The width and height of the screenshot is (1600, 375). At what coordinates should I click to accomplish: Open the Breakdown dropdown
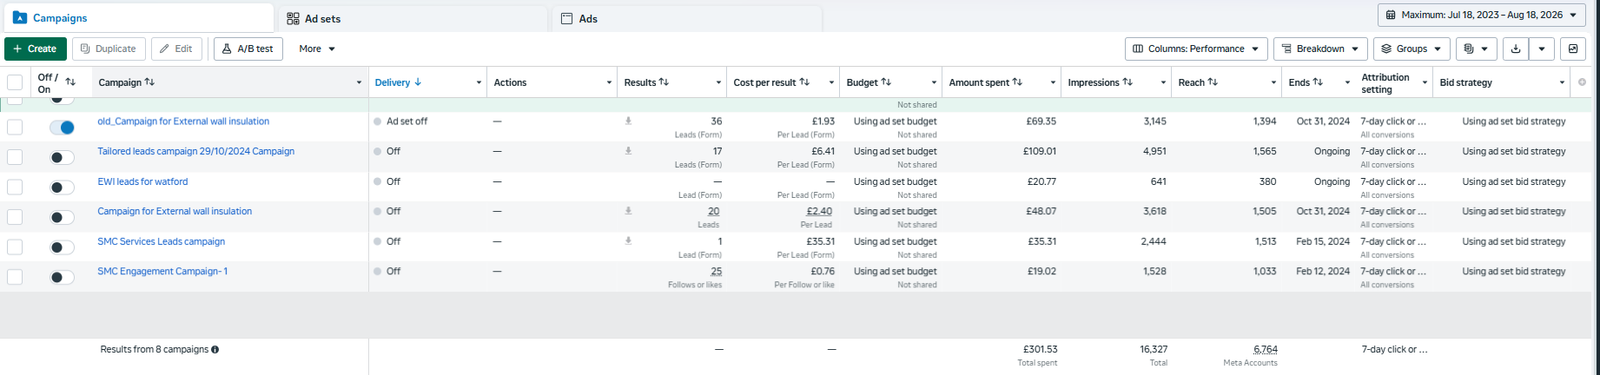click(x=1320, y=48)
